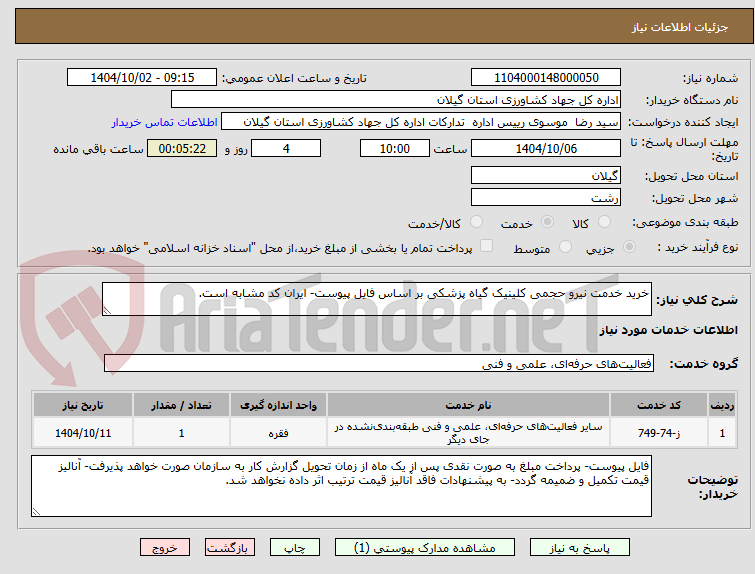Click the نام خدمت column header
The width and height of the screenshot is (755, 574).
click(x=468, y=405)
